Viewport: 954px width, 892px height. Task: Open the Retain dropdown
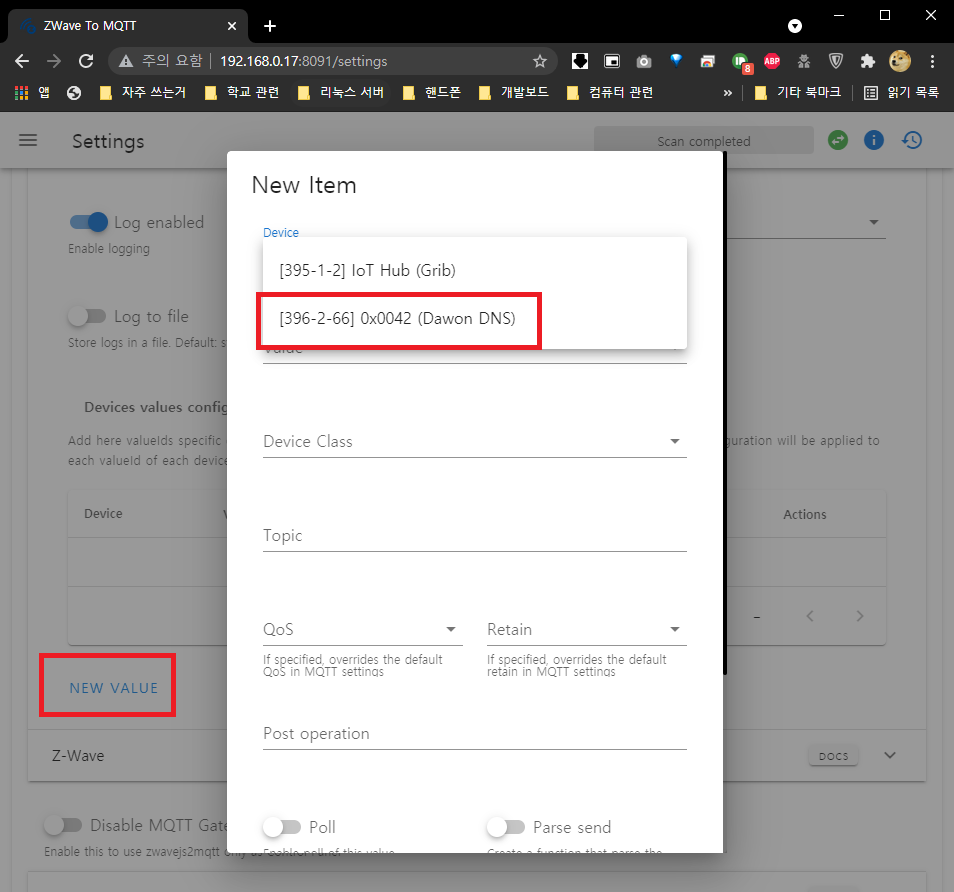point(587,629)
